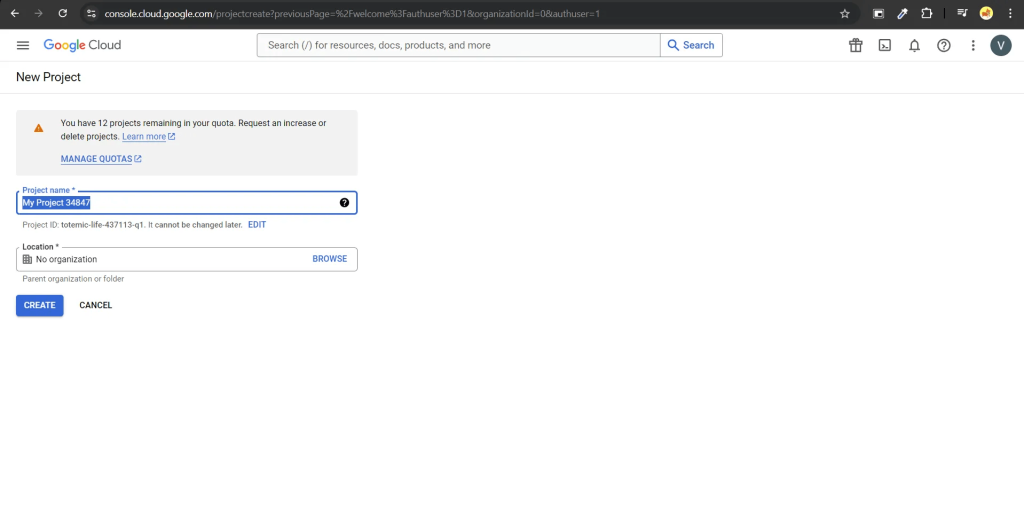Open the media controls icon in Chrome
This screenshot has height=516, width=1024.
pyautogui.click(x=962, y=14)
